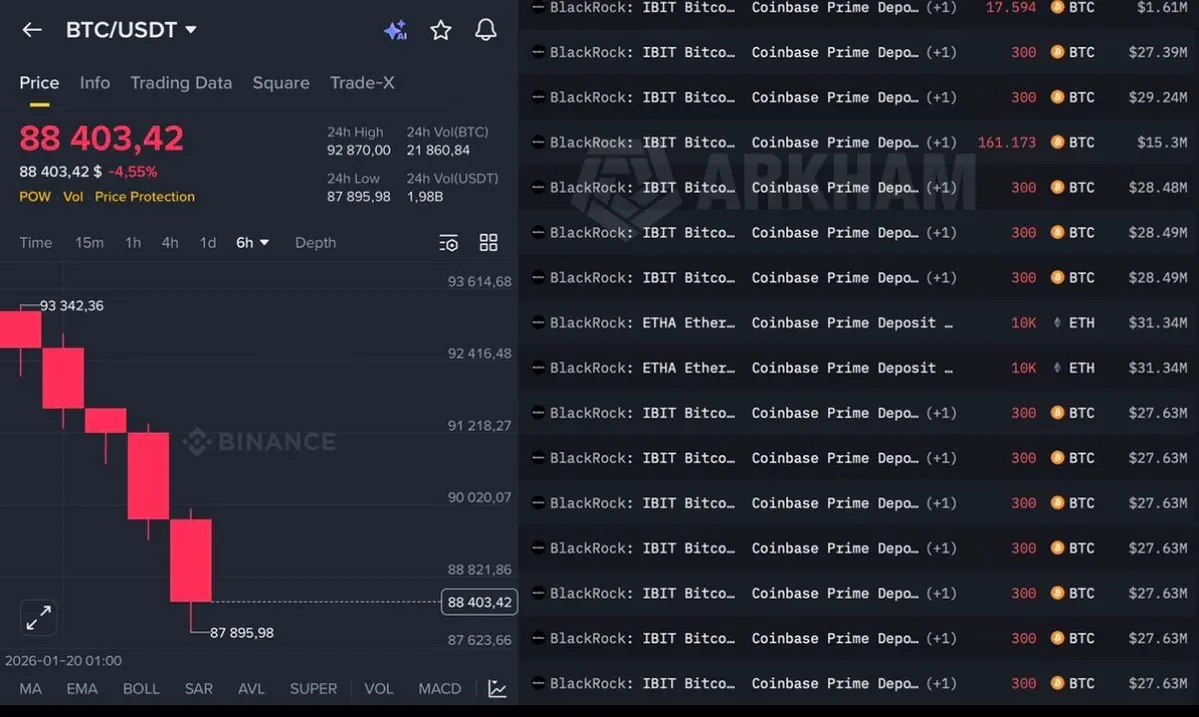Toggle the VOL sub-indicator
The height and width of the screenshot is (717, 1199).
pyautogui.click(x=379, y=689)
